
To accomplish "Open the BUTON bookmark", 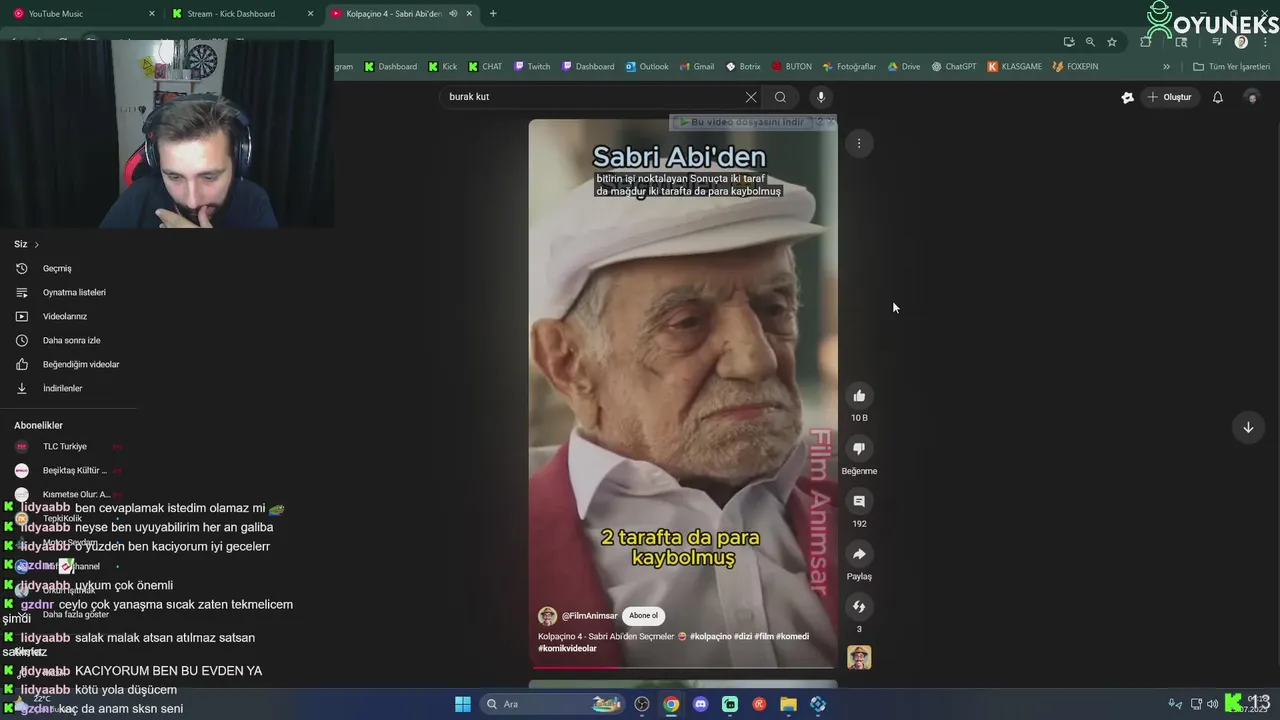I will click(792, 67).
